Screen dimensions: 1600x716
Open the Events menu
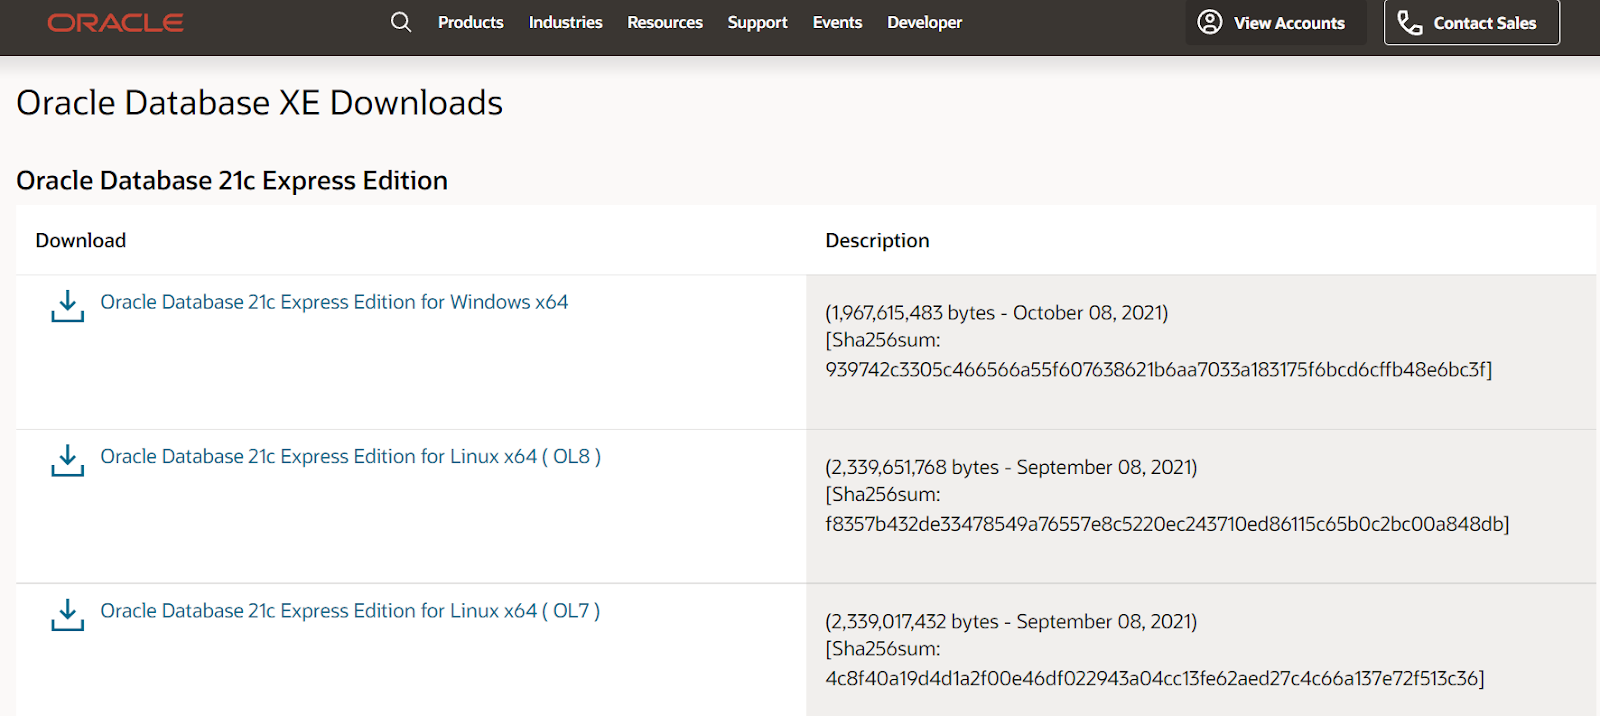point(838,22)
